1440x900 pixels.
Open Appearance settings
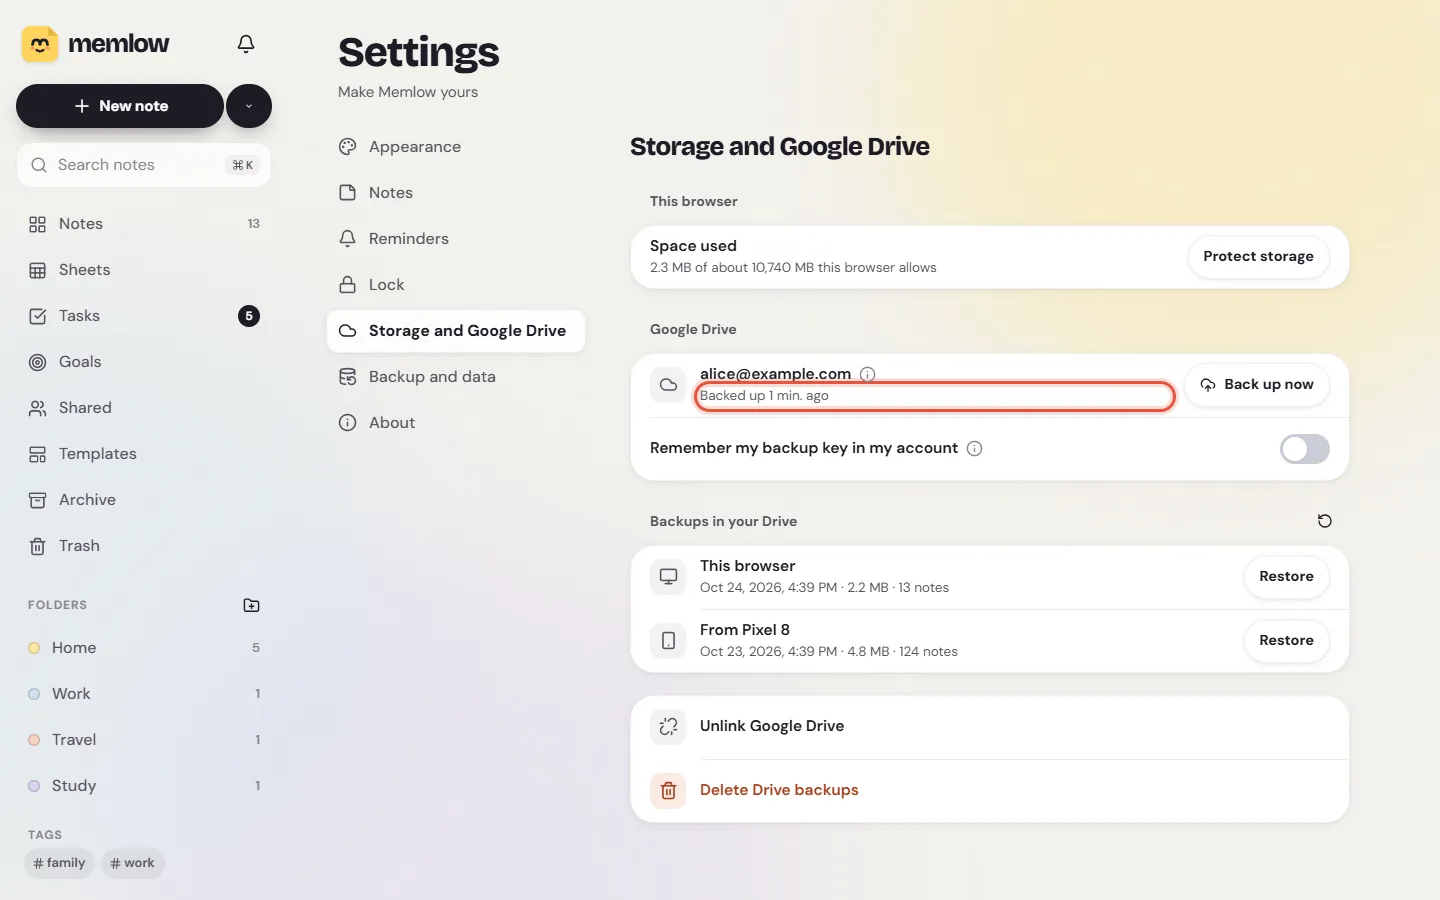click(x=456, y=147)
